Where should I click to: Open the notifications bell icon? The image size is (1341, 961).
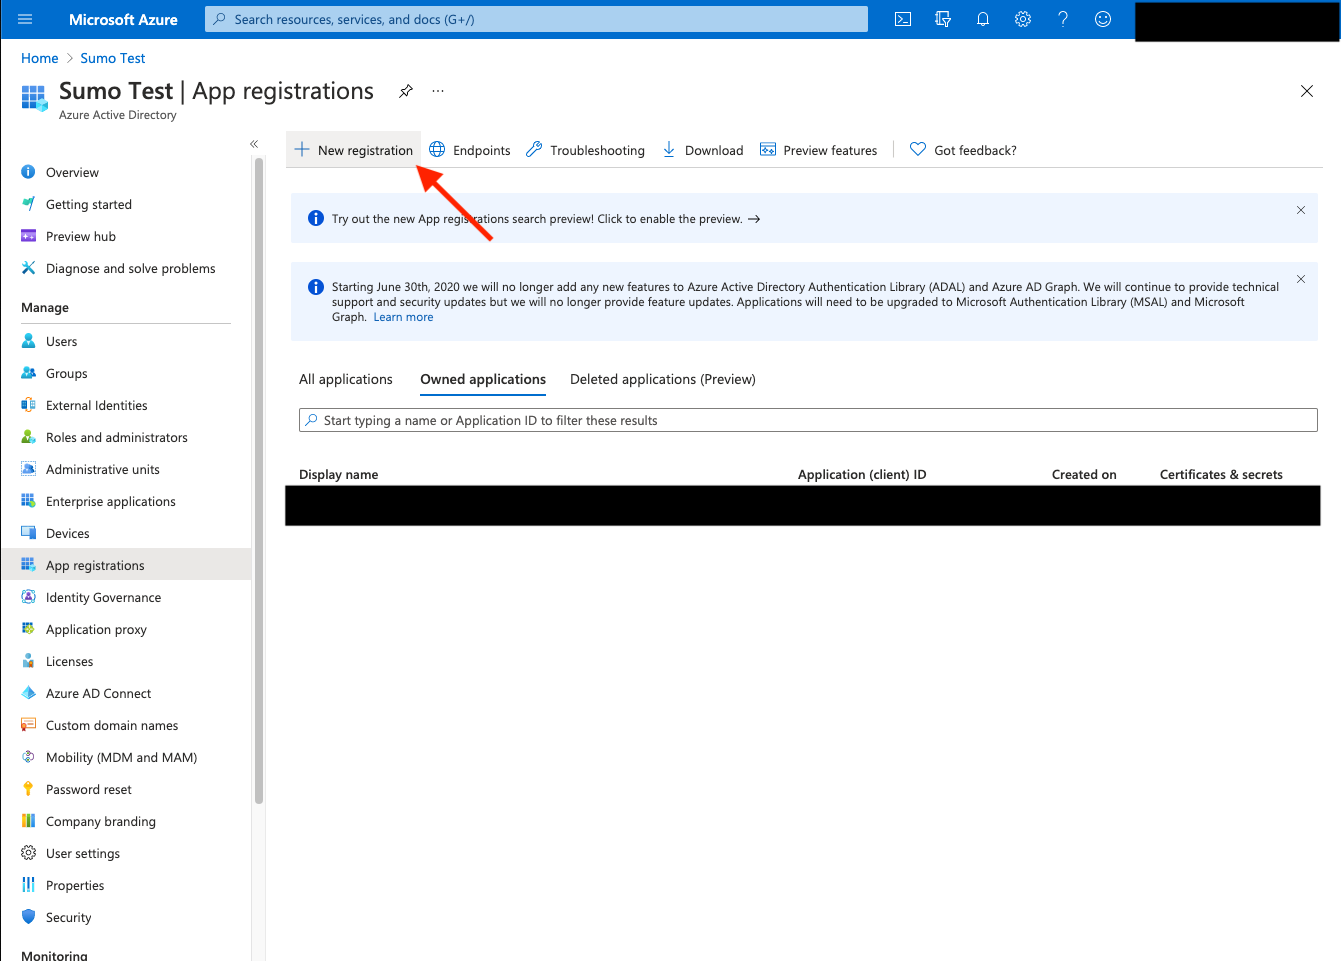(982, 19)
